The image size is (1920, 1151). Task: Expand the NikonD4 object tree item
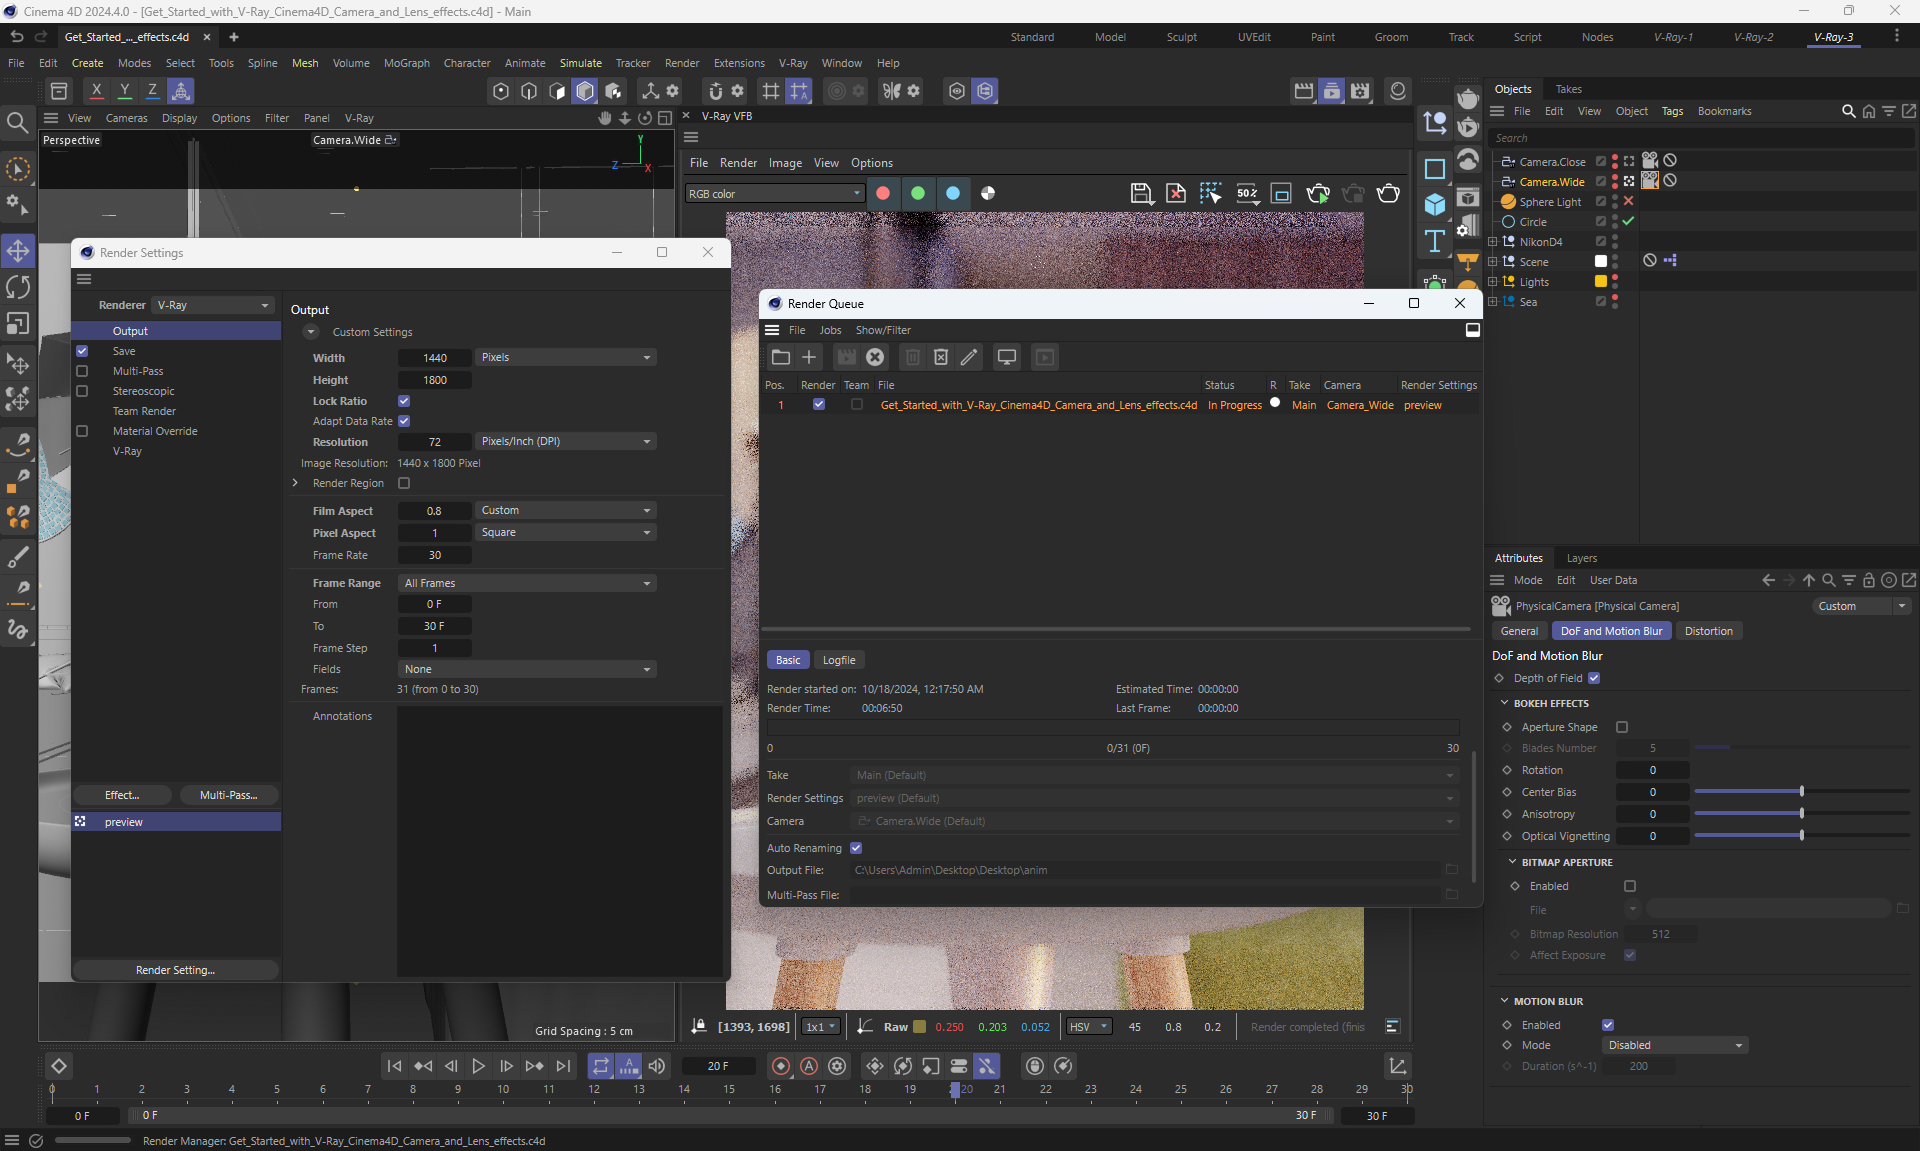[x=1493, y=242]
